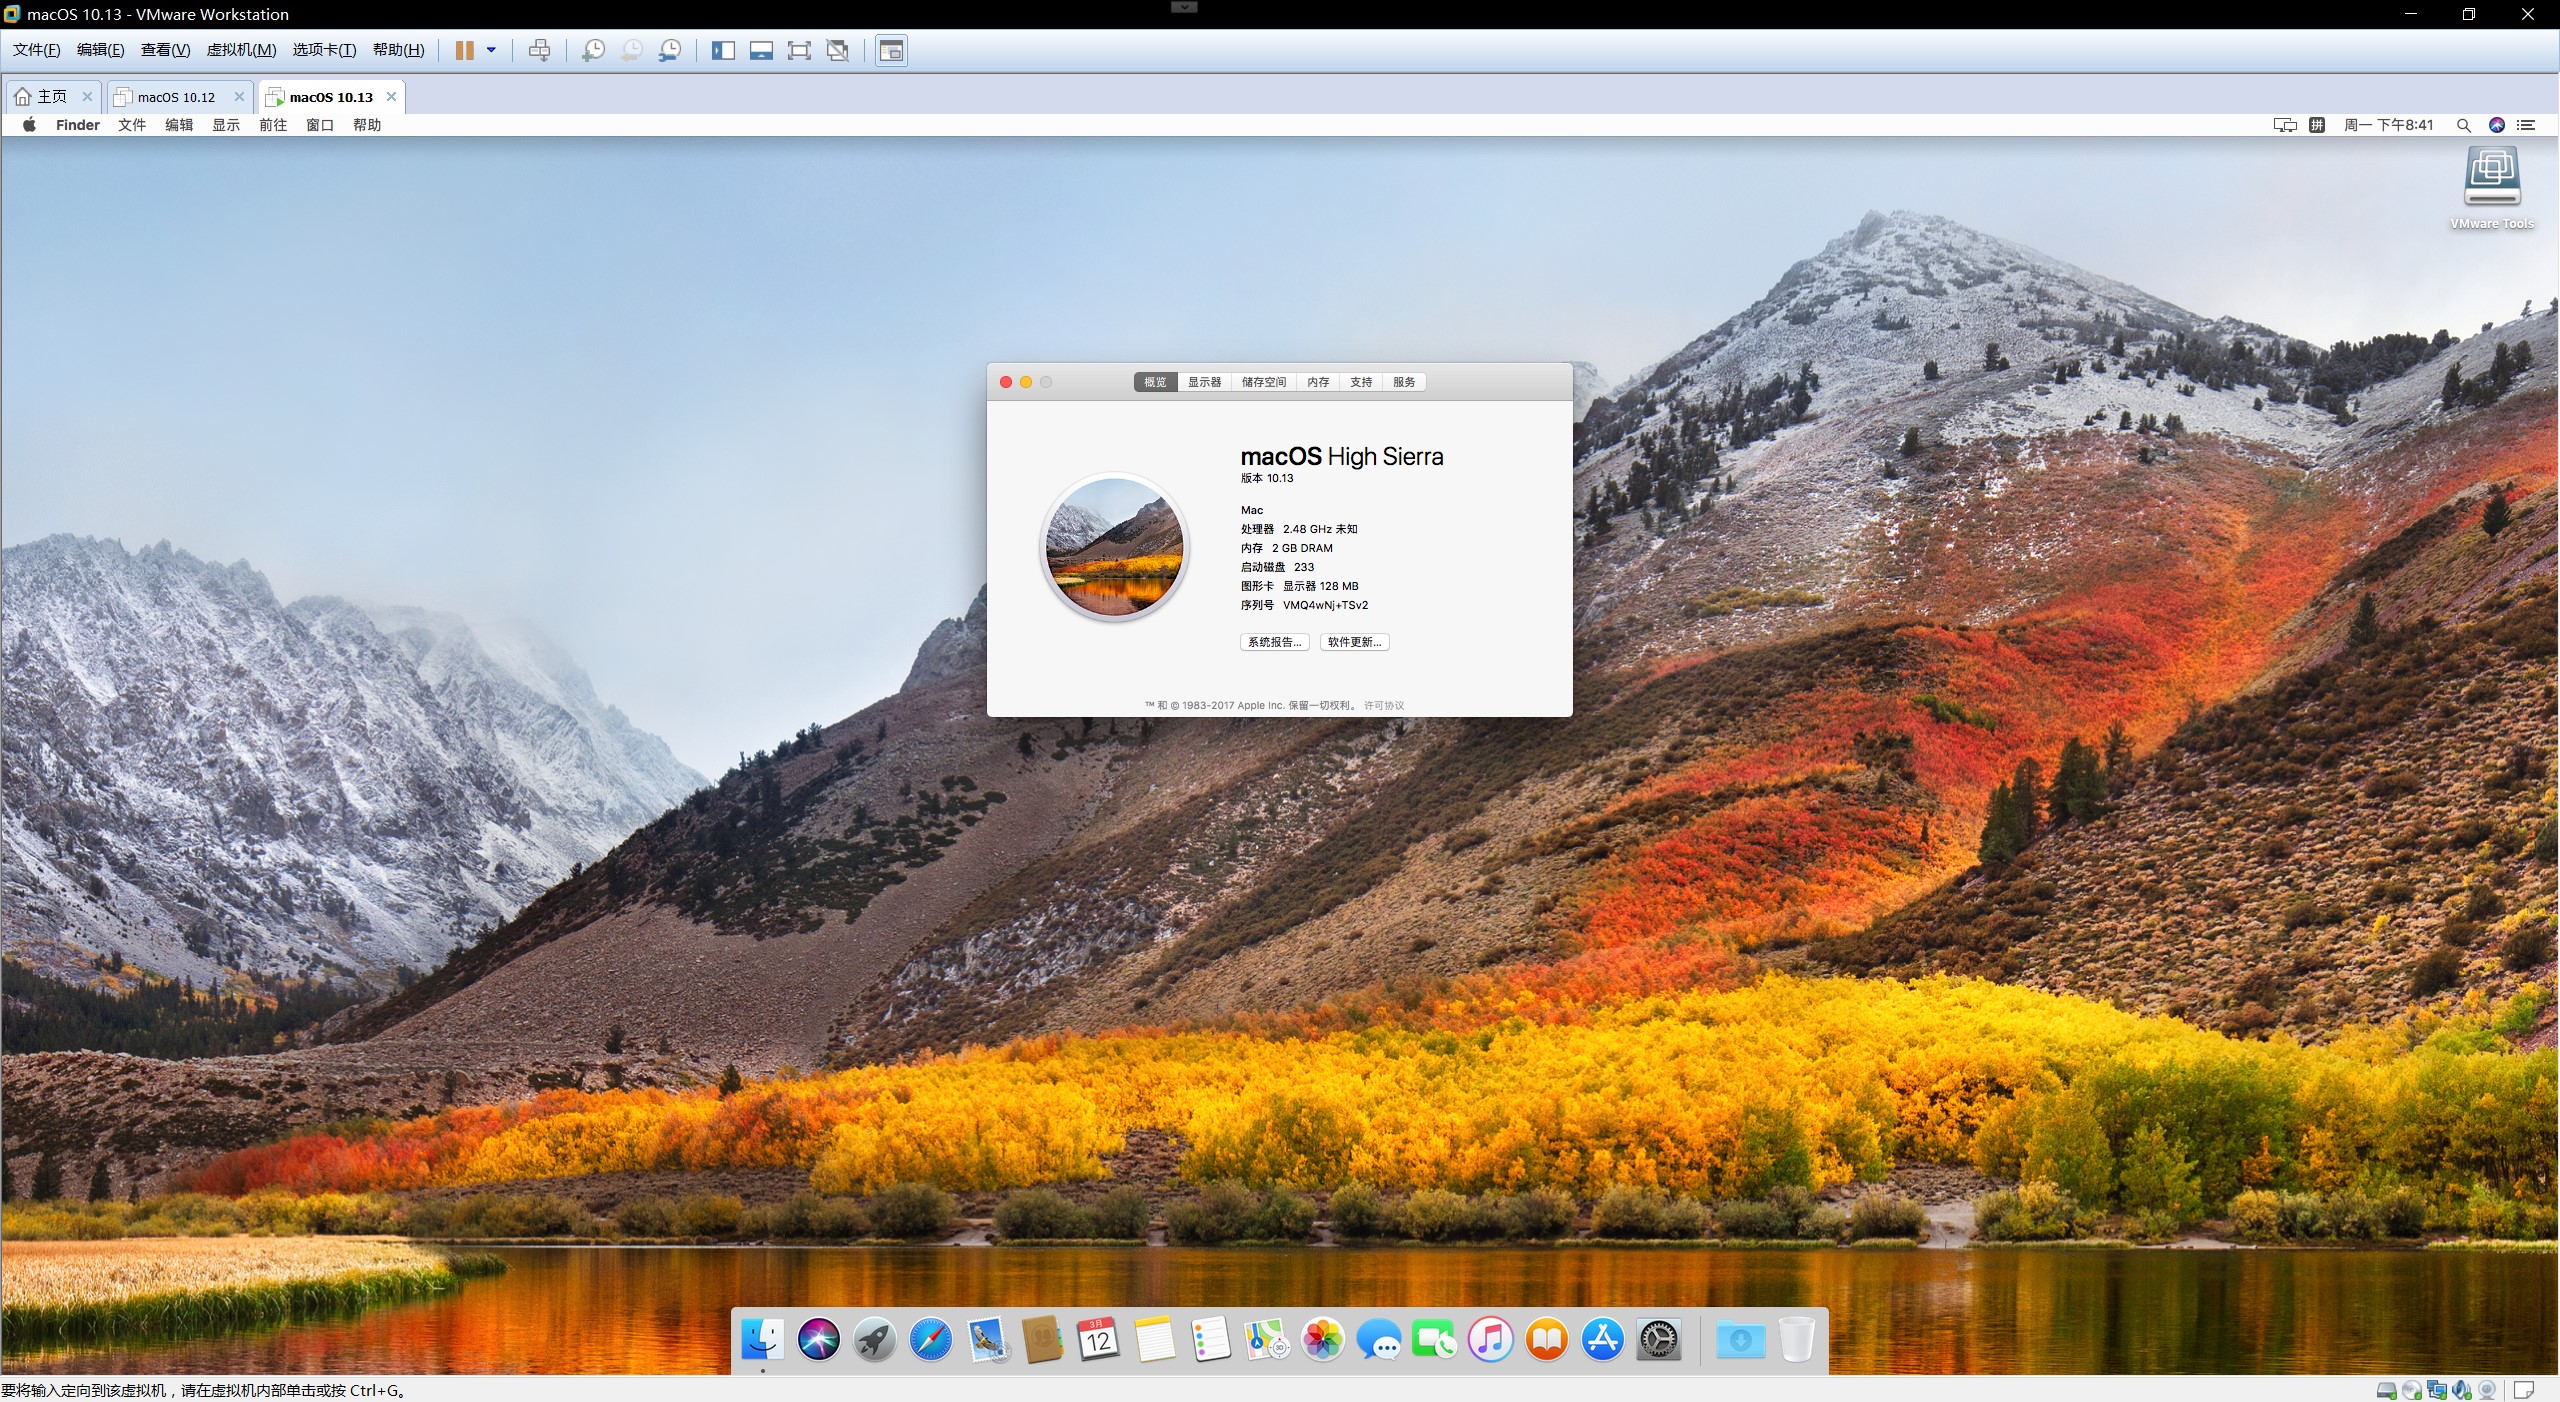Click the menu bar clock 周一 下午8:41

point(2389,125)
